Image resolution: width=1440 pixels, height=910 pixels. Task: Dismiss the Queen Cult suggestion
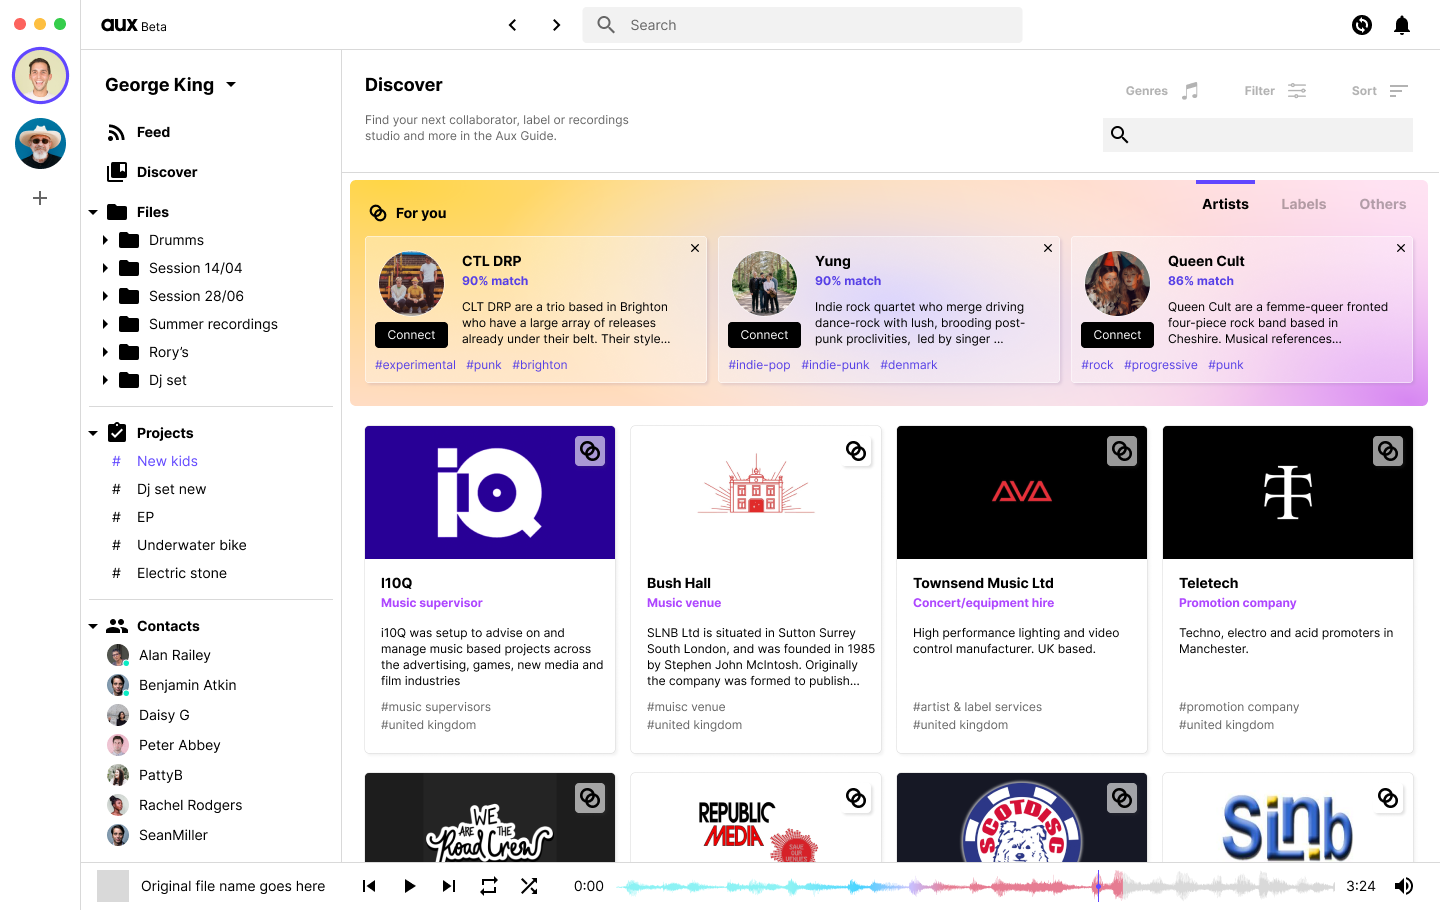tap(1401, 248)
